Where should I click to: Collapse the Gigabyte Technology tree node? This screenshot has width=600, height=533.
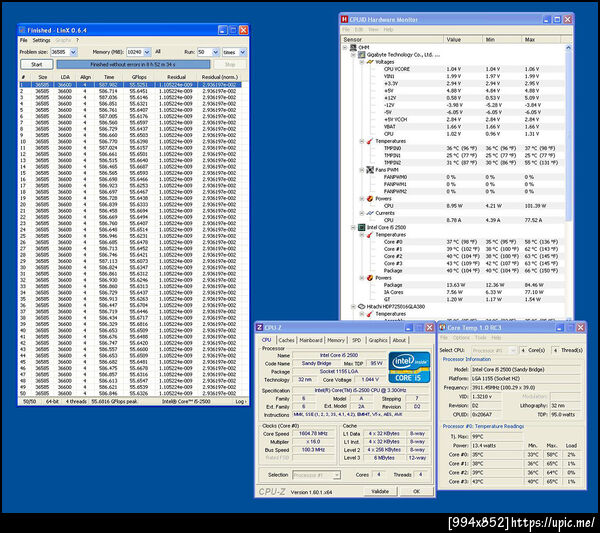point(353,55)
